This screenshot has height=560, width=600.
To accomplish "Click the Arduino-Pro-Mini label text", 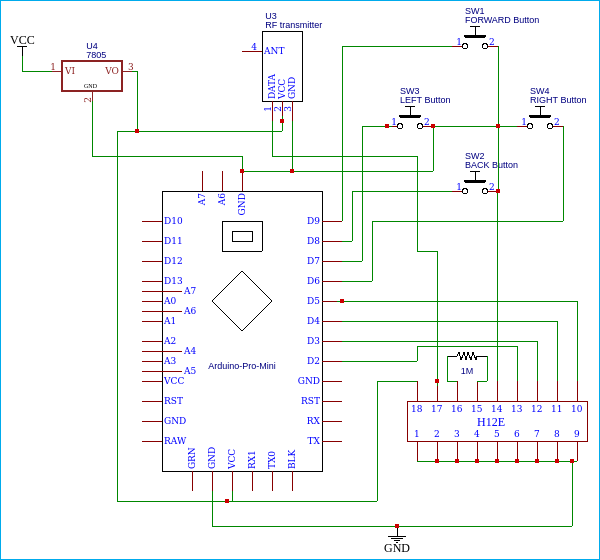I will click(x=242, y=366).
